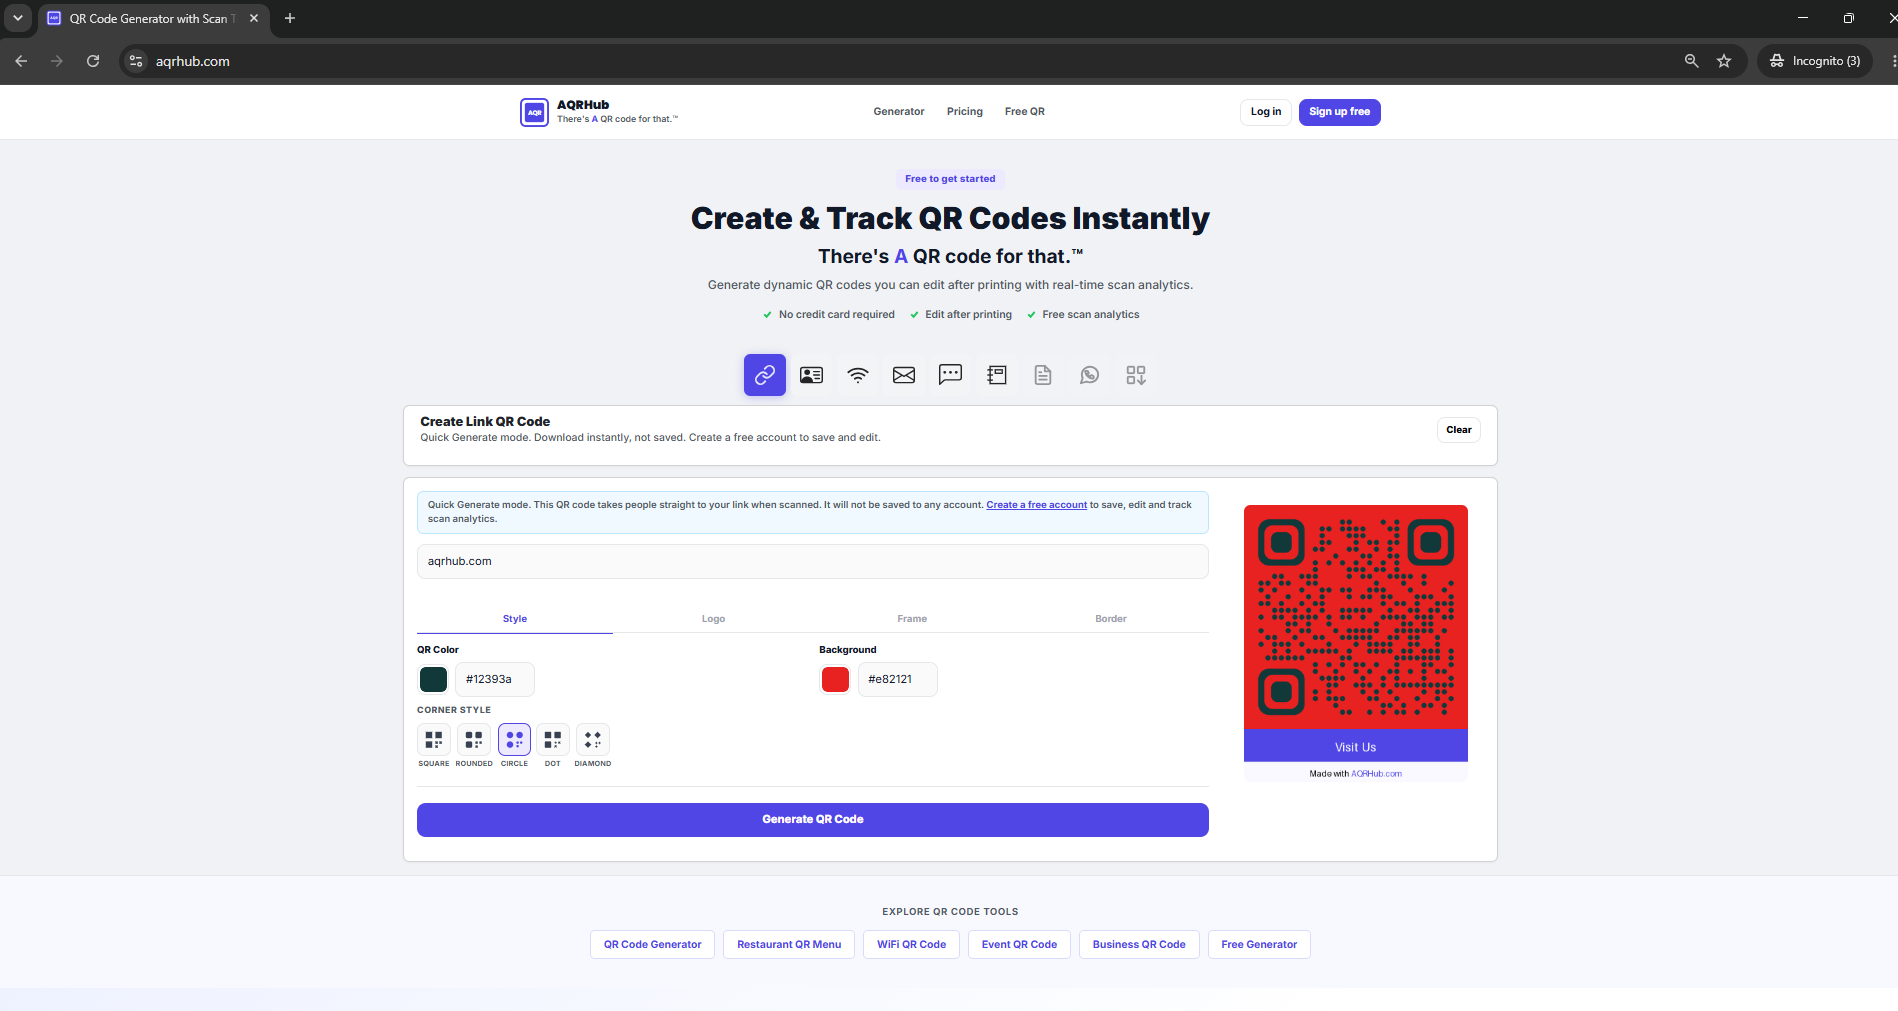Pick the Diamond corner style

[x=593, y=740]
